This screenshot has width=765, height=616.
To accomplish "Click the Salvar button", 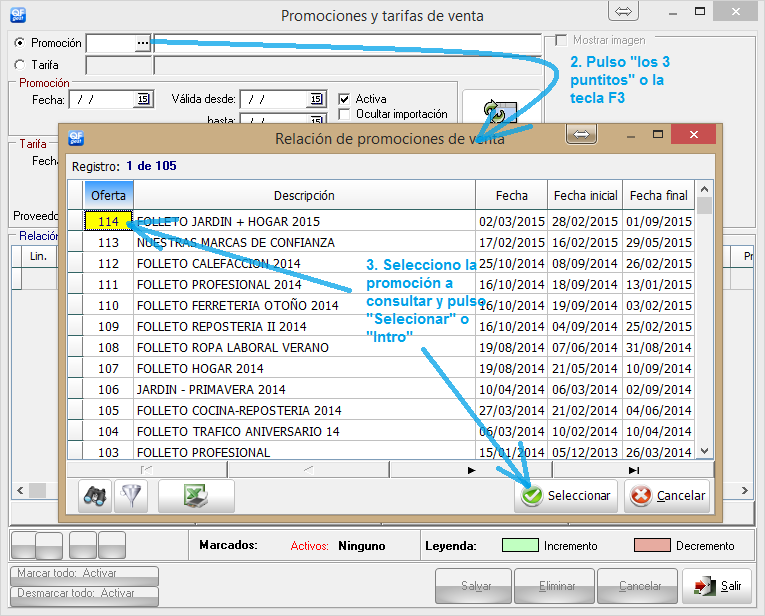I will (473, 586).
